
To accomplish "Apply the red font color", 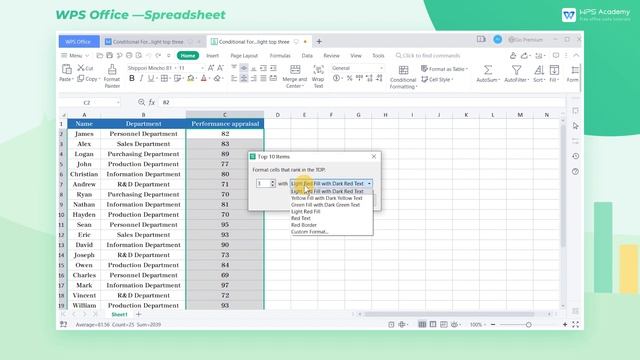I will click(204, 78).
